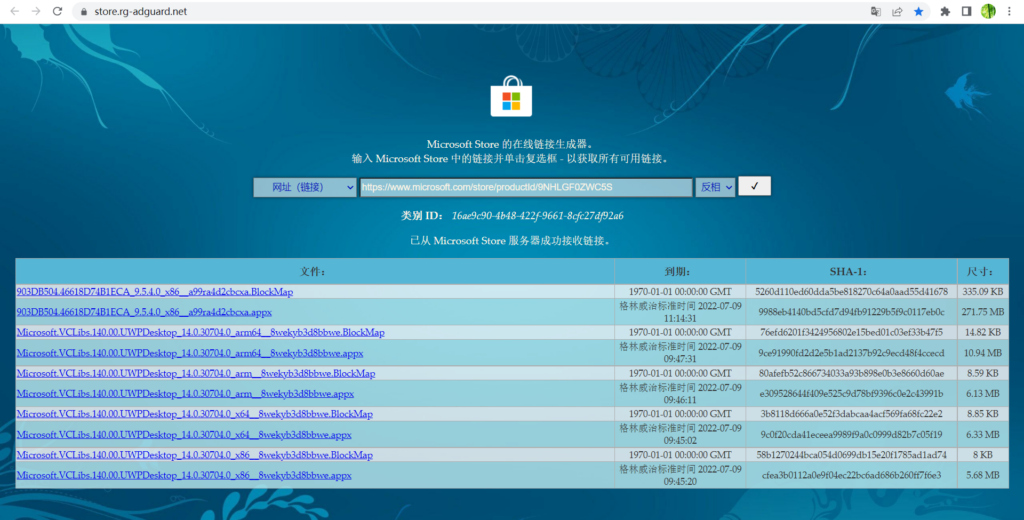The height and width of the screenshot is (520, 1024).
Task: Click the 文件 column header
Action: click(314, 272)
